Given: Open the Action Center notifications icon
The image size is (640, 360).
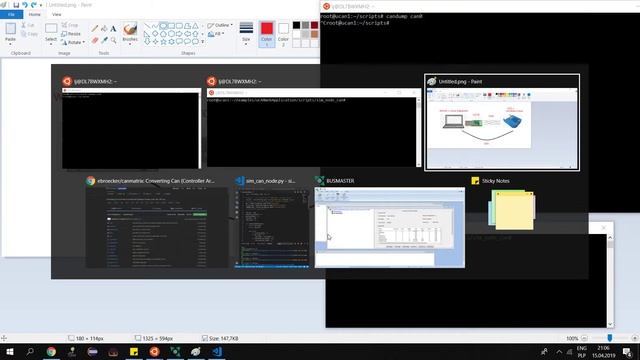Looking at the screenshot, I should pos(627,352).
